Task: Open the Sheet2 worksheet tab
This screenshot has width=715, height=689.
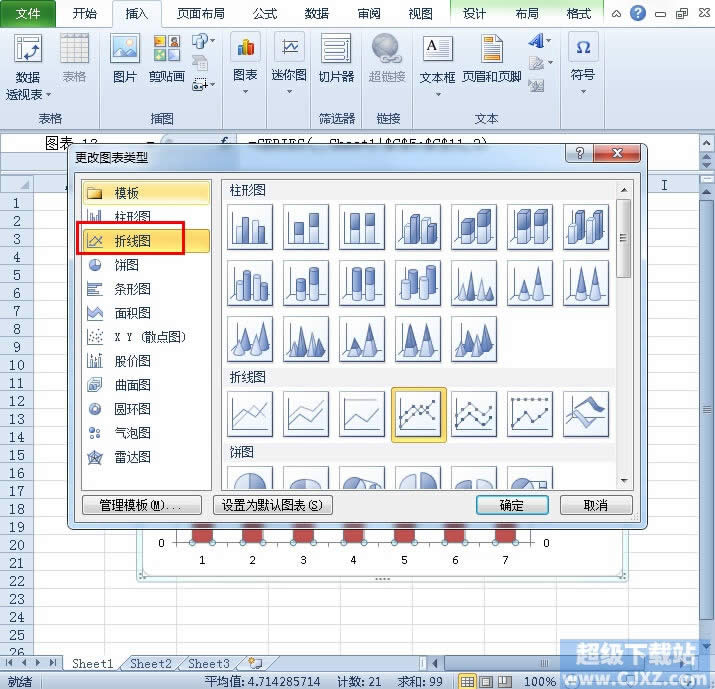Action: coord(151,663)
